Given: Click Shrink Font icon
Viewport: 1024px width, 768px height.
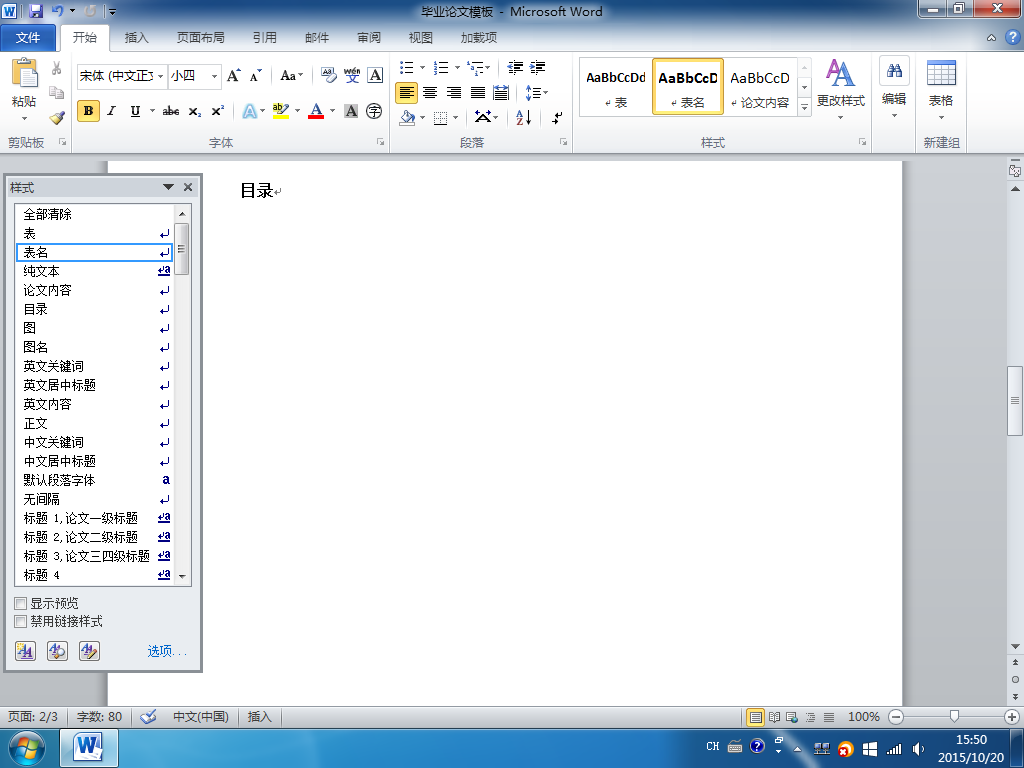Looking at the screenshot, I should point(255,76).
